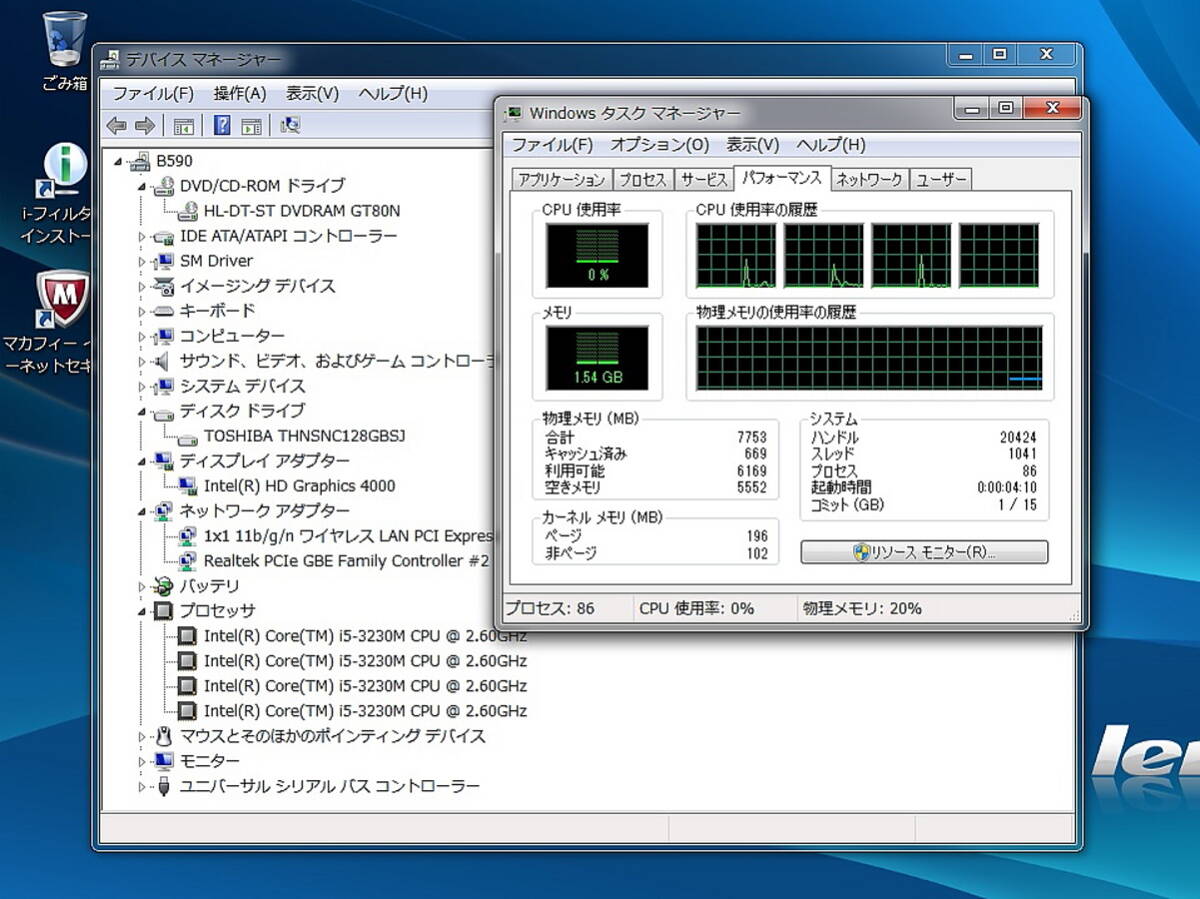
Task: Click the B590 computer root icon
Action: [x=140, y=161]
